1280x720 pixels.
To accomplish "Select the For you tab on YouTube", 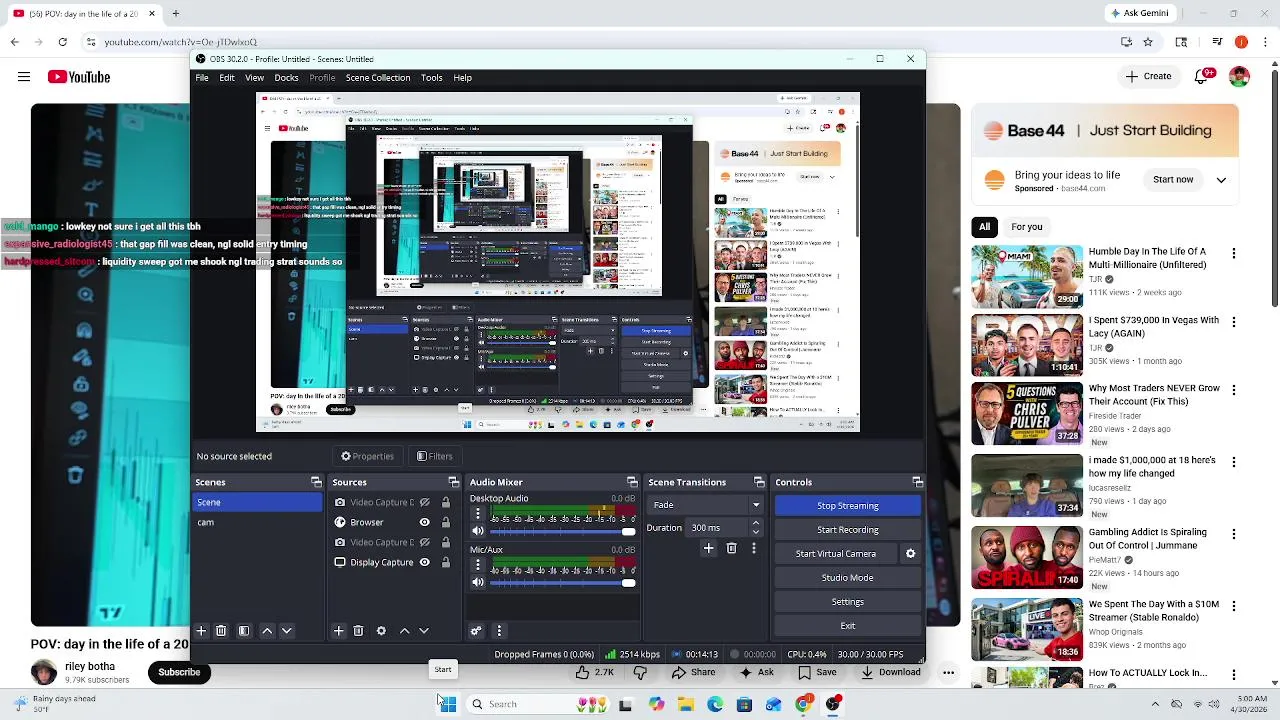I will point(1027,227).
